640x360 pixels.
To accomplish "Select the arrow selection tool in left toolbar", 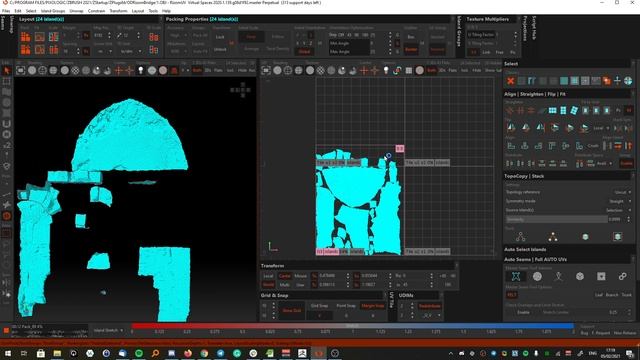I will [x=7, y=71].
